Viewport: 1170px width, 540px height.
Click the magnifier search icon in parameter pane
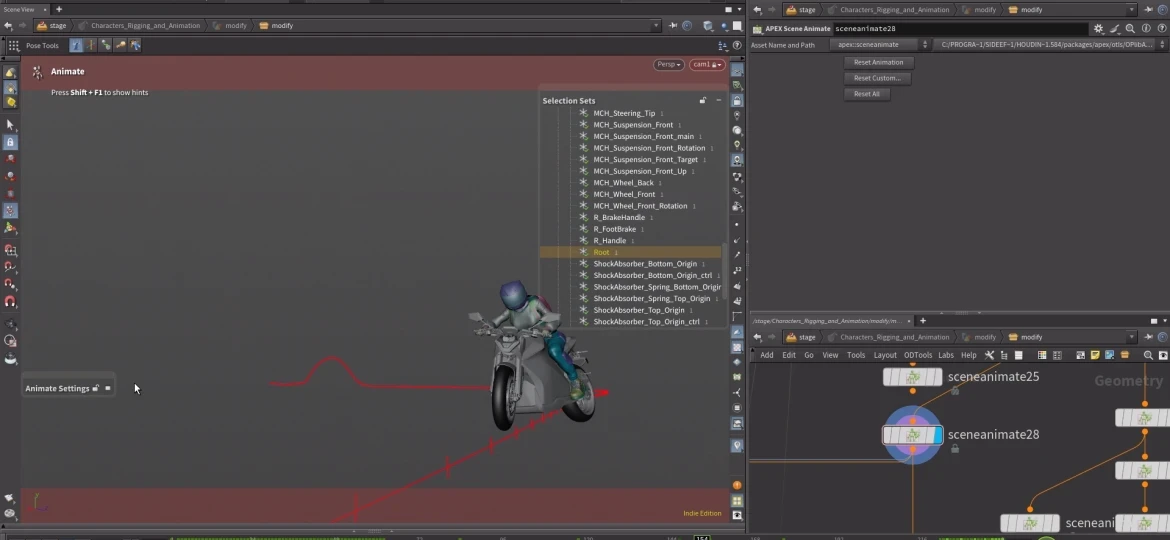pyautogui.click(x=1130, y=28)
